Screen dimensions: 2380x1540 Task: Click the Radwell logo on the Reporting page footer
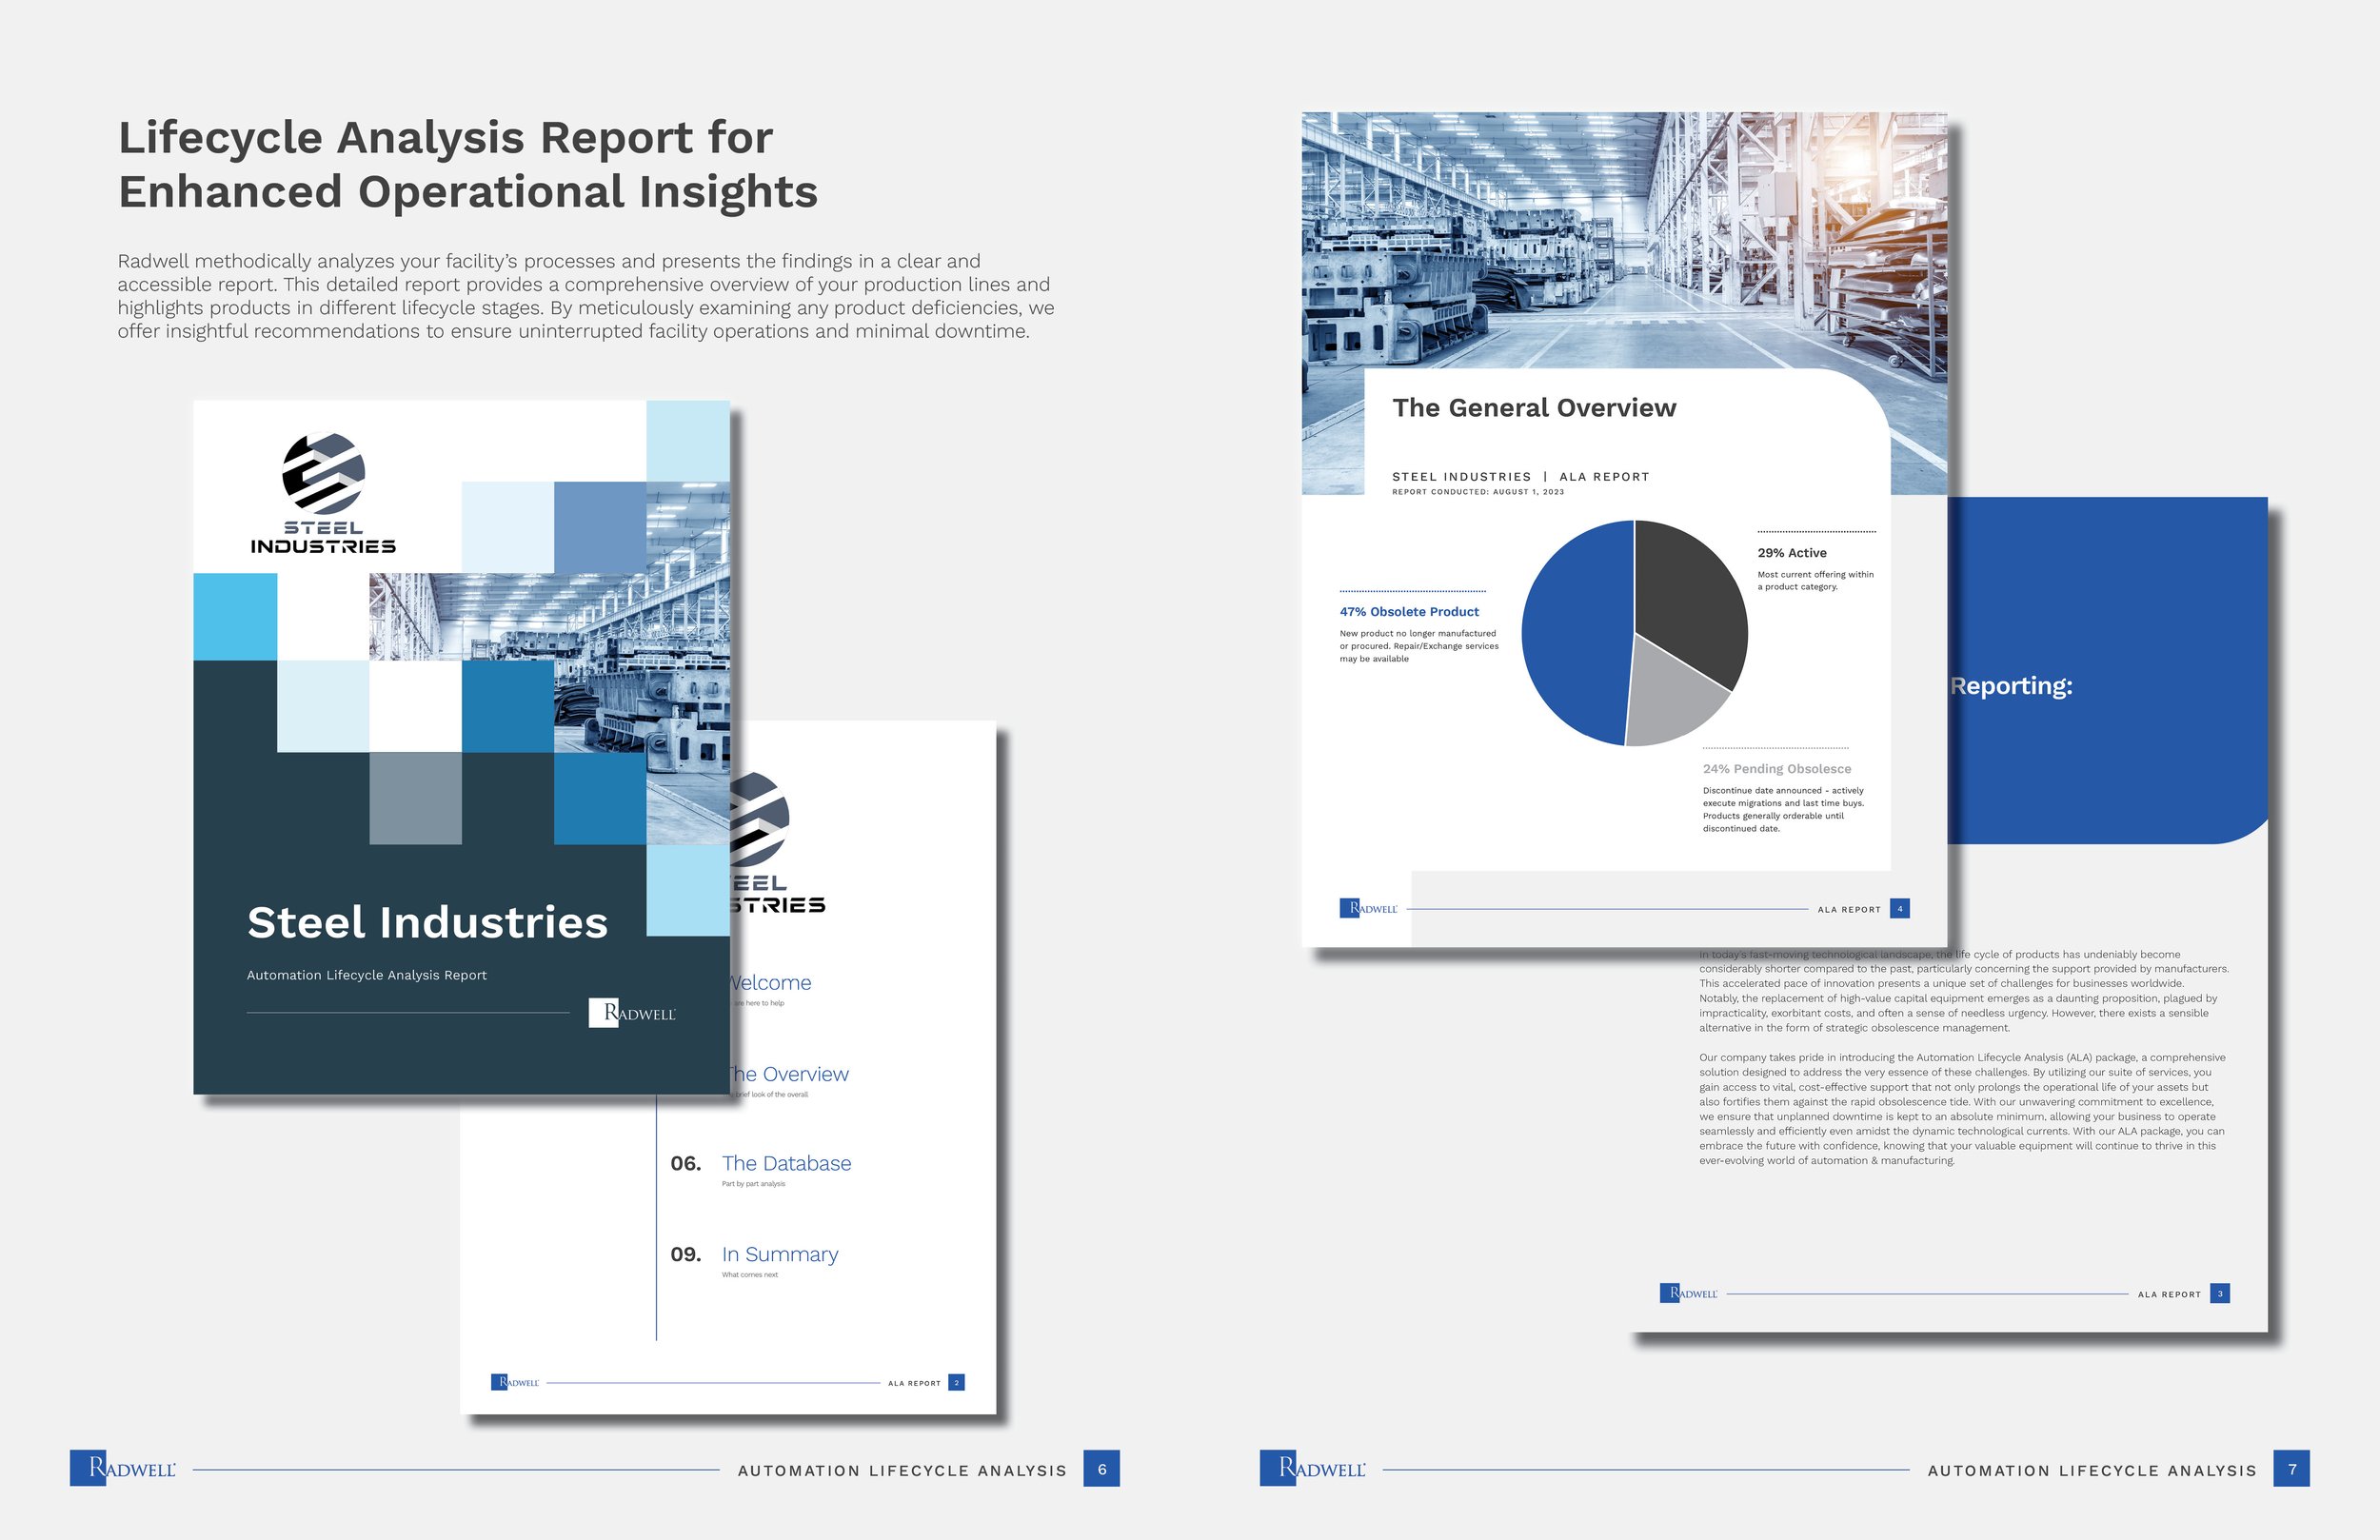[1688, 1293]
